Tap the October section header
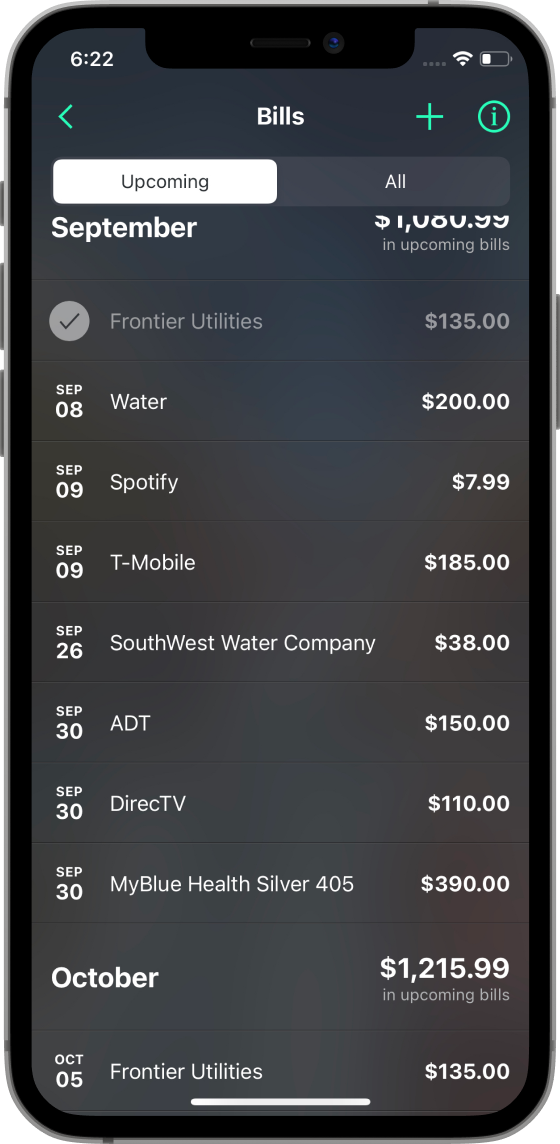This screenshot has height=1144, width=560. click(x=104, y=978)
